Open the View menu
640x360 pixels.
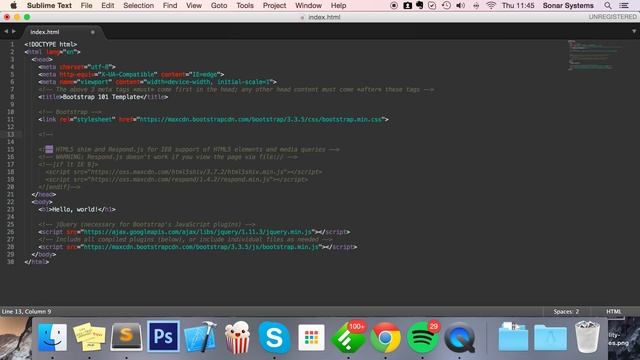click(x=194, y=5)
